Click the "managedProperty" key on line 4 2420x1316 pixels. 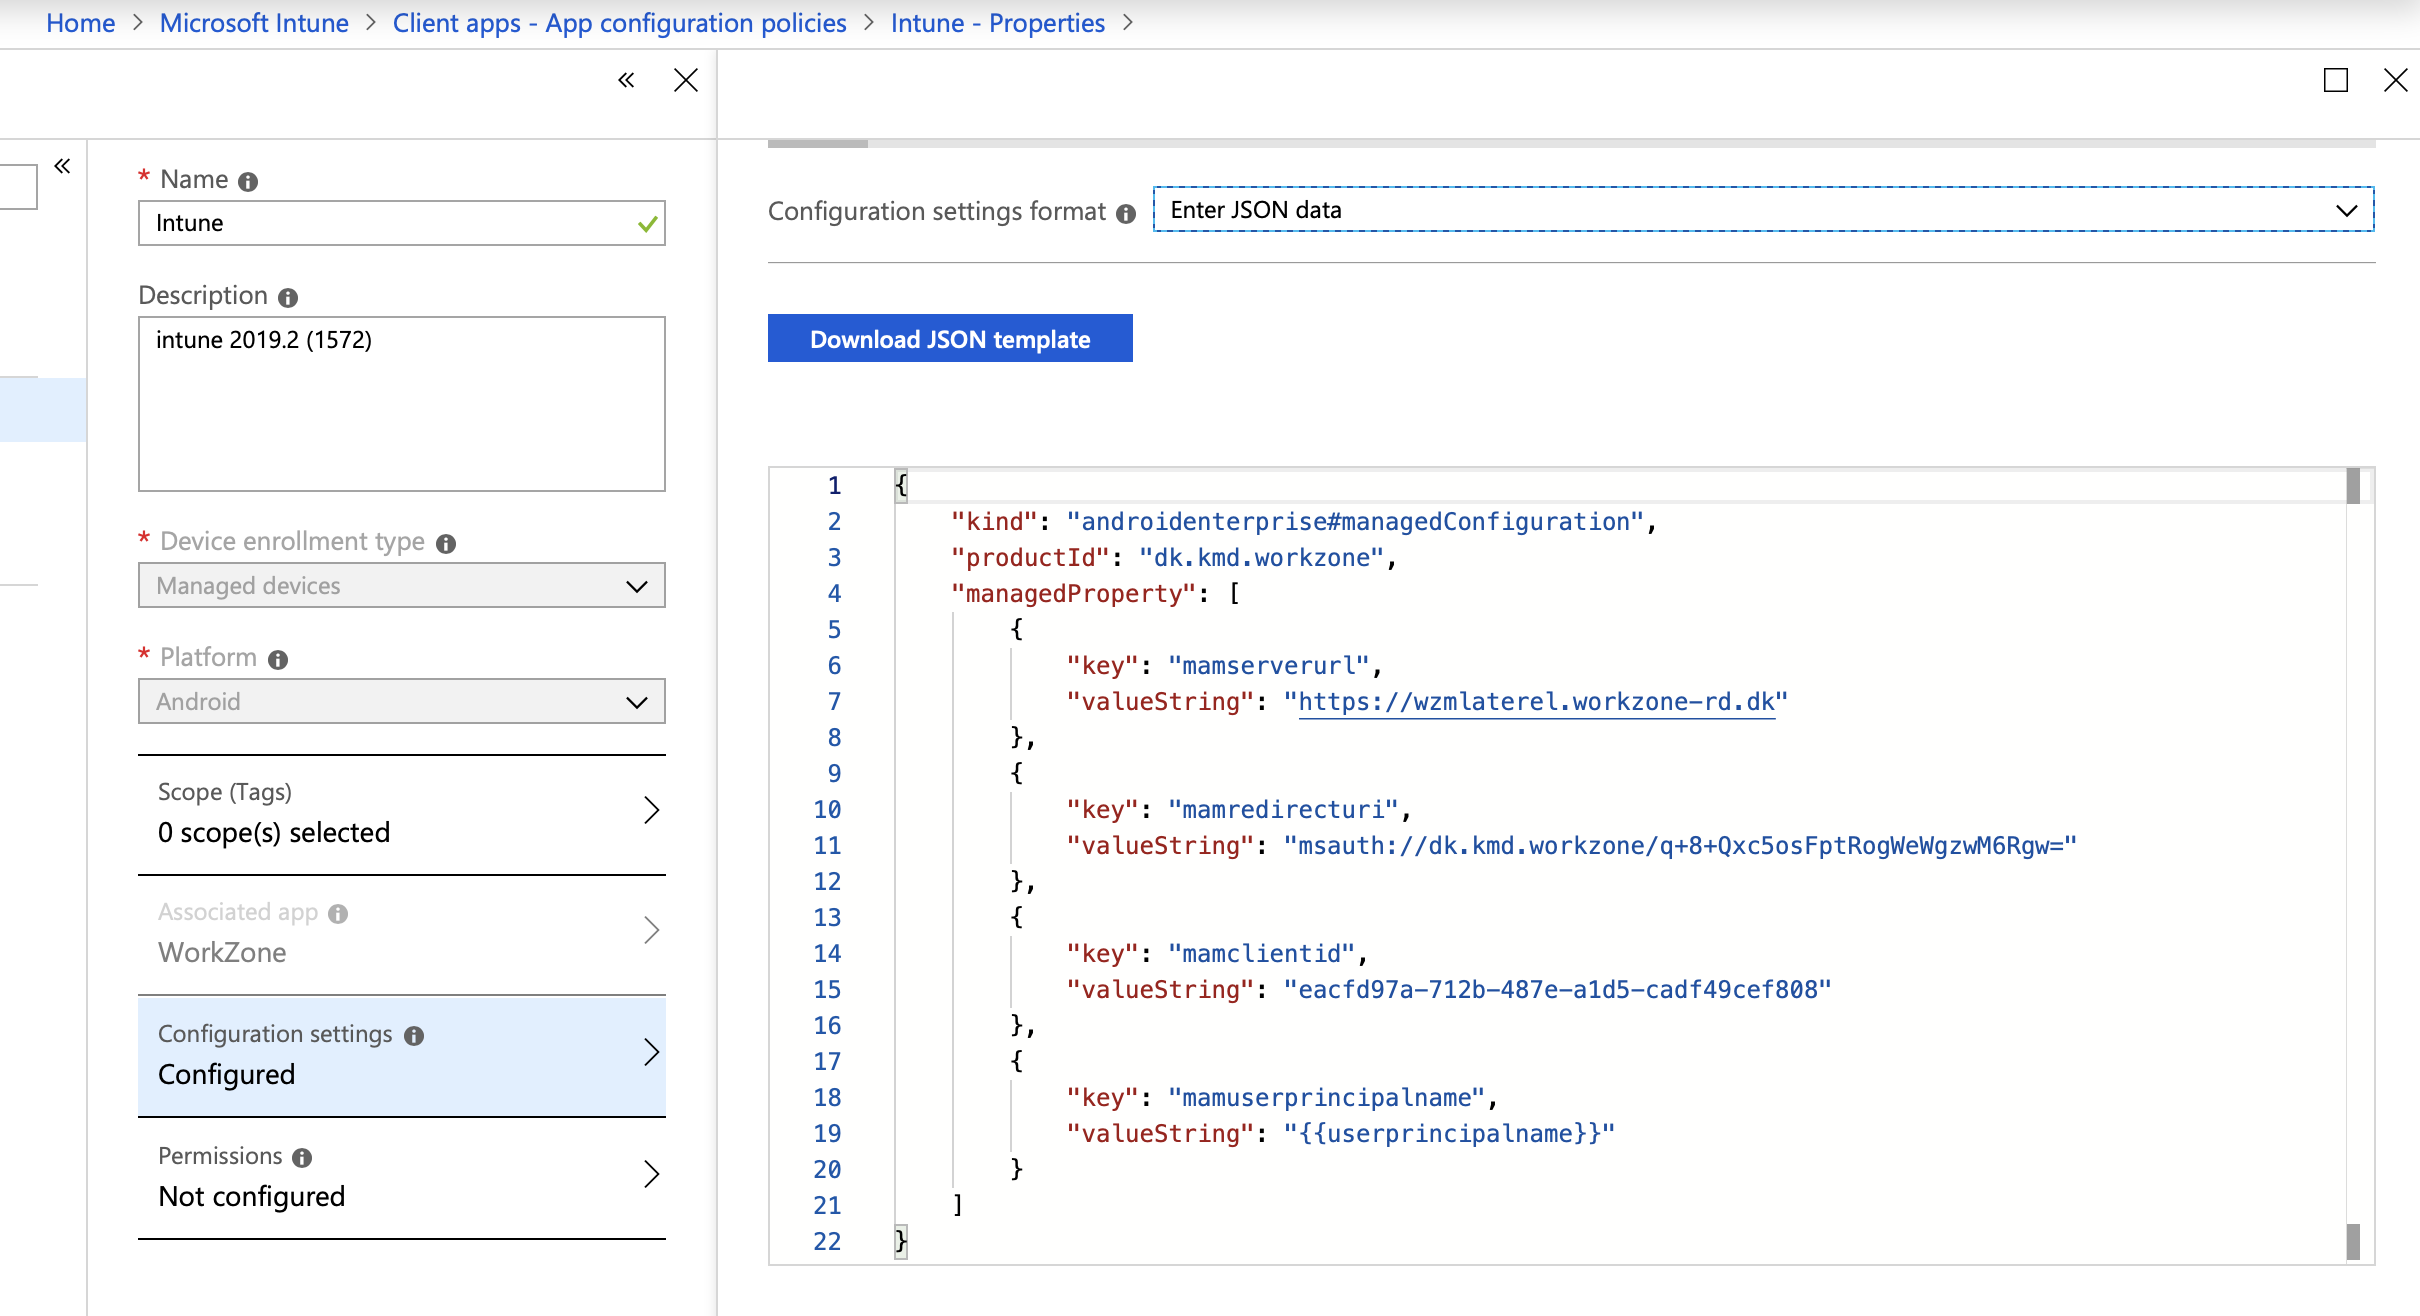click(x=1074, y=594)
